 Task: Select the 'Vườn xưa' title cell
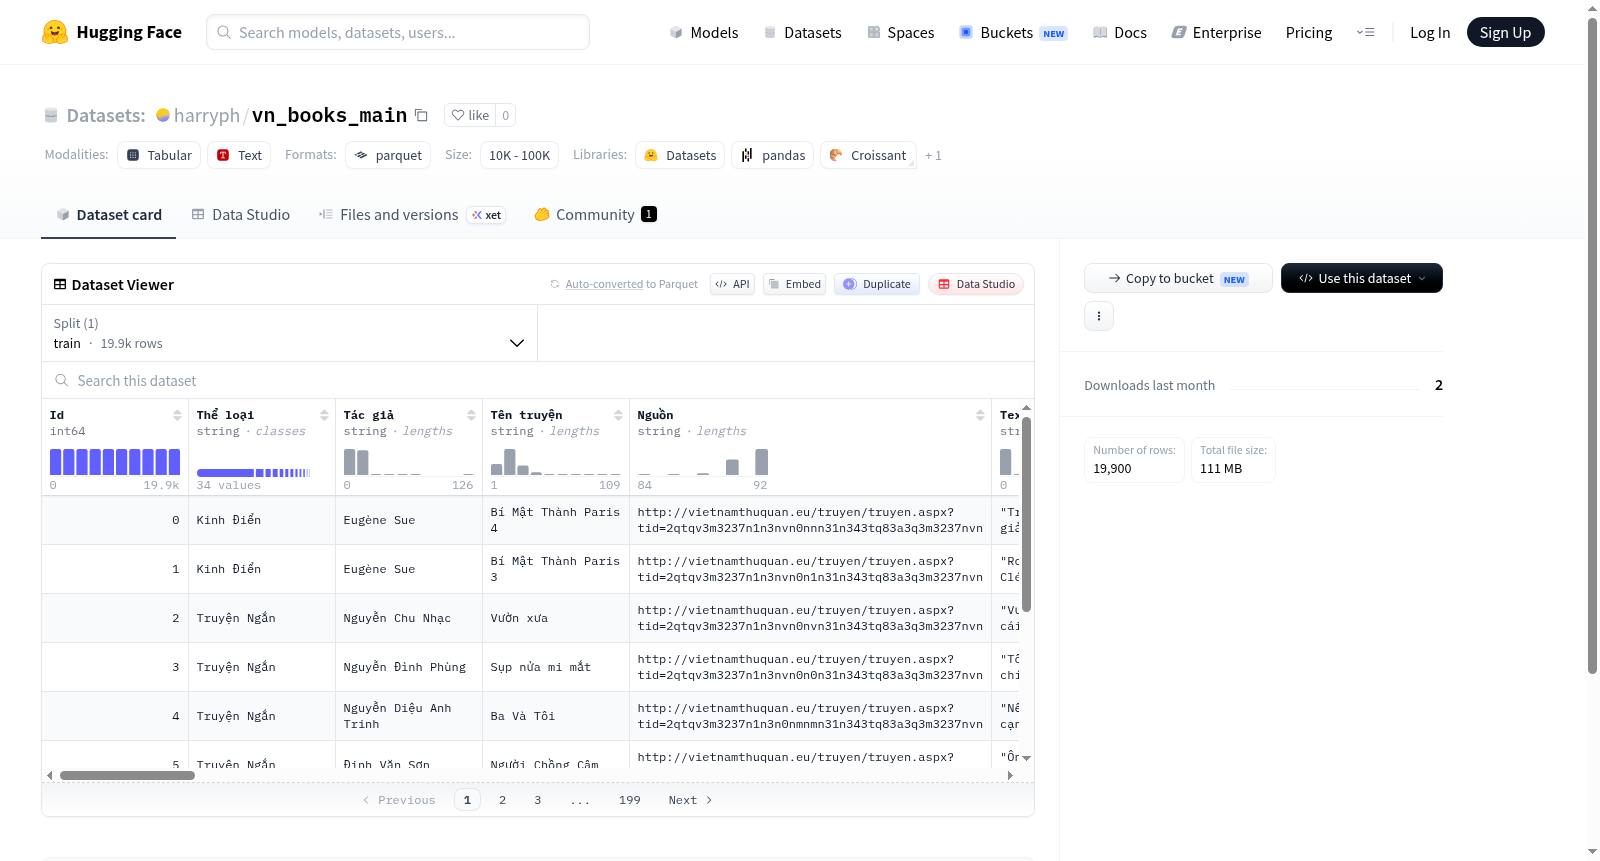556,618
